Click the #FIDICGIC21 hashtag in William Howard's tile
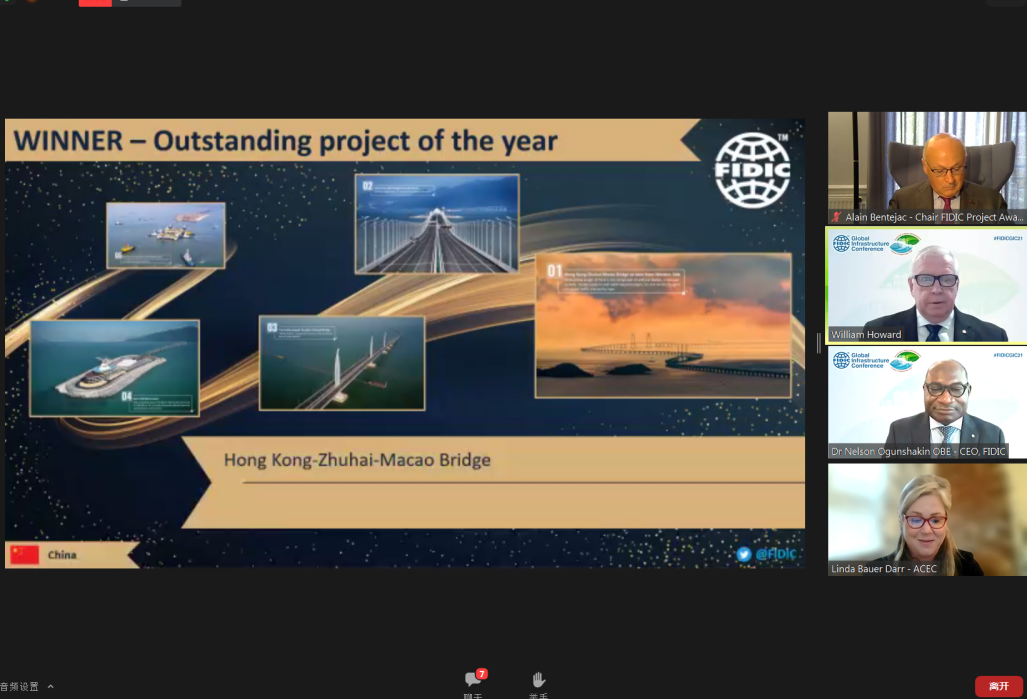The height and width of the screenshot is (699, 1027). click(1007, 238)
